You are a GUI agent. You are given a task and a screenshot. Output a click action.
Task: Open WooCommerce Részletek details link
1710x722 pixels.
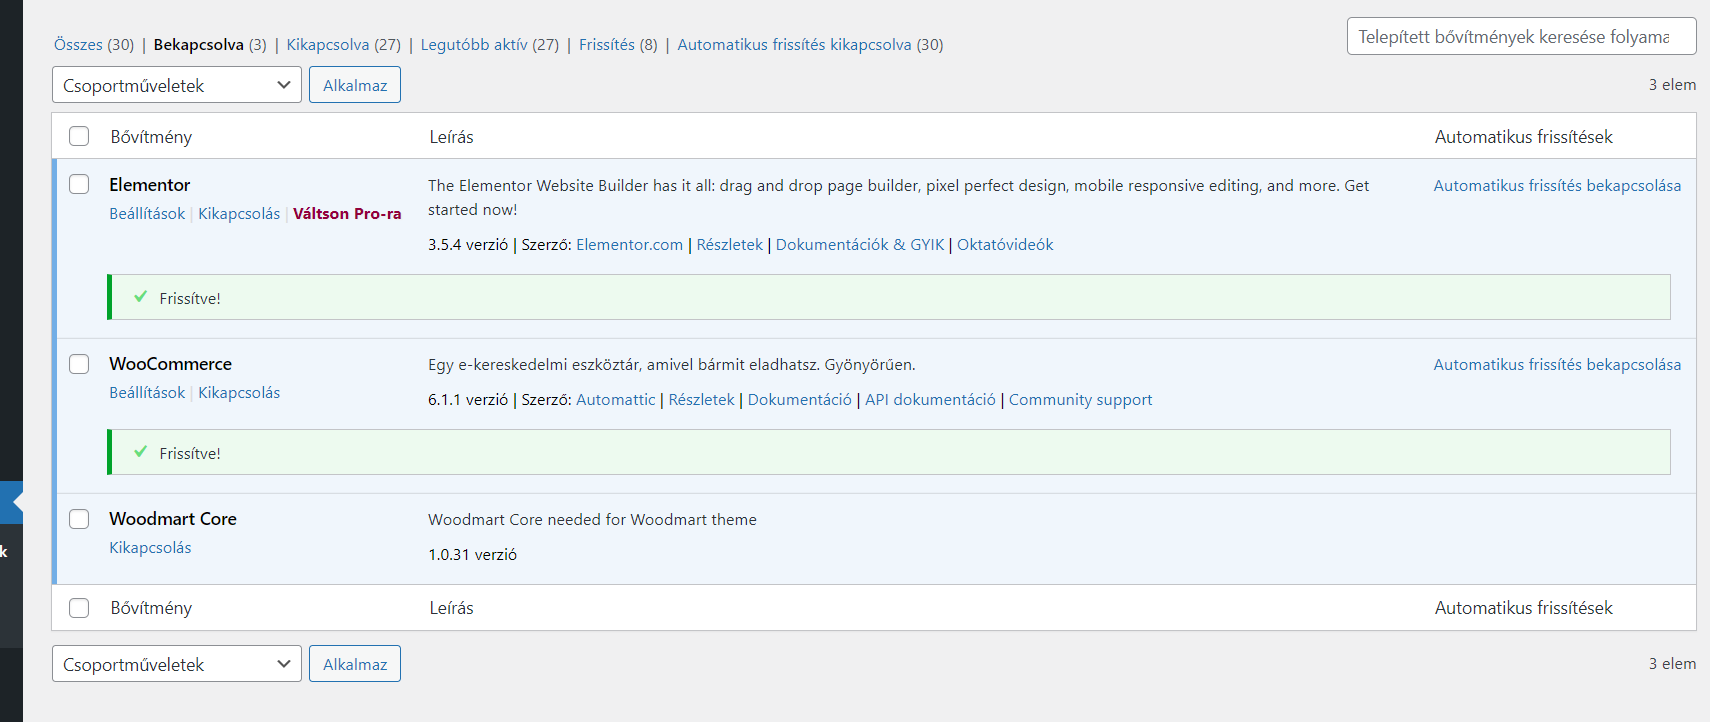(702, 399)
